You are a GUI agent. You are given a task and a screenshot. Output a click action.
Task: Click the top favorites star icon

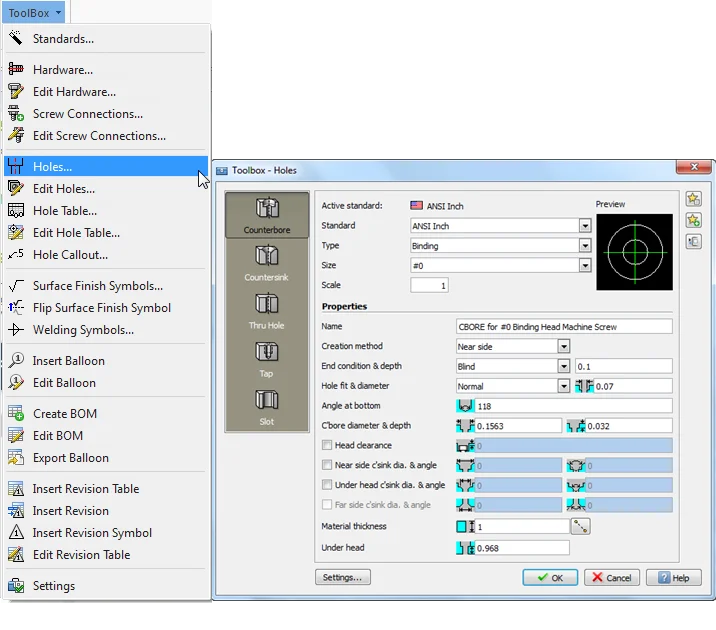click(x=693, y=199)
